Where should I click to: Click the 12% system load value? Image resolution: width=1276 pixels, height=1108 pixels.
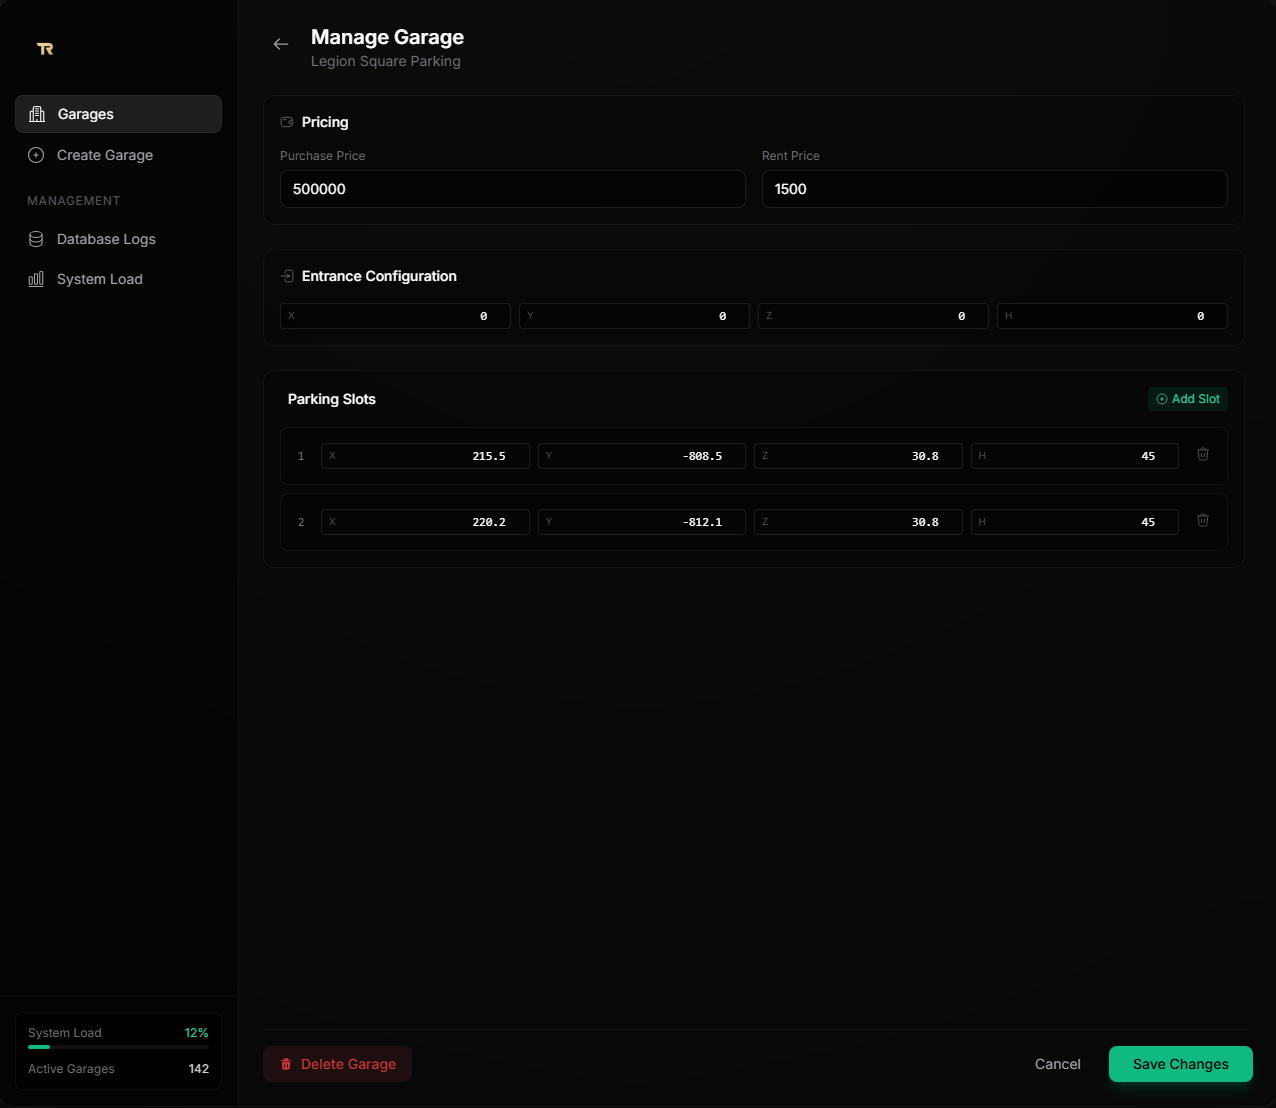click(x=197, y=1033)
